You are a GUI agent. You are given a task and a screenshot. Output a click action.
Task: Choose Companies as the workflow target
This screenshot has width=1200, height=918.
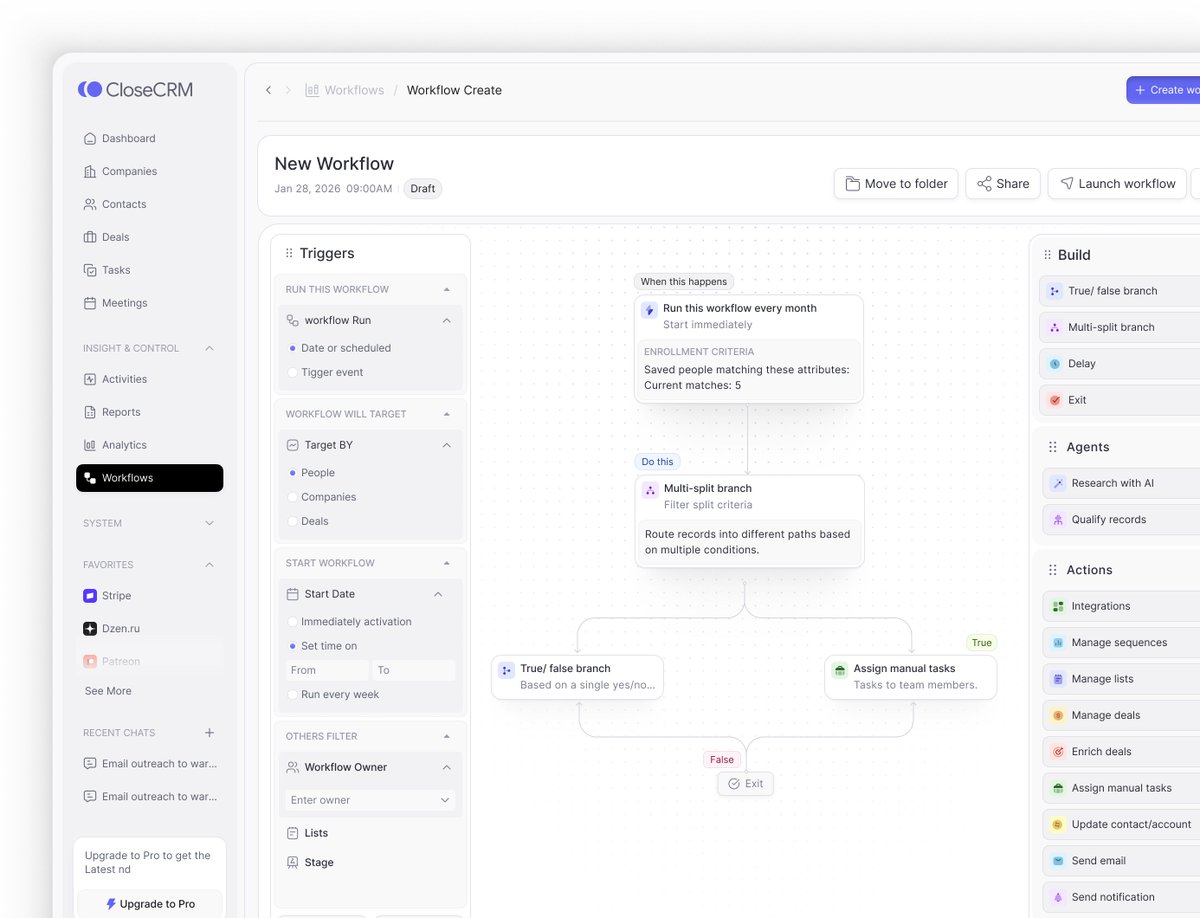tap(293, 496)
